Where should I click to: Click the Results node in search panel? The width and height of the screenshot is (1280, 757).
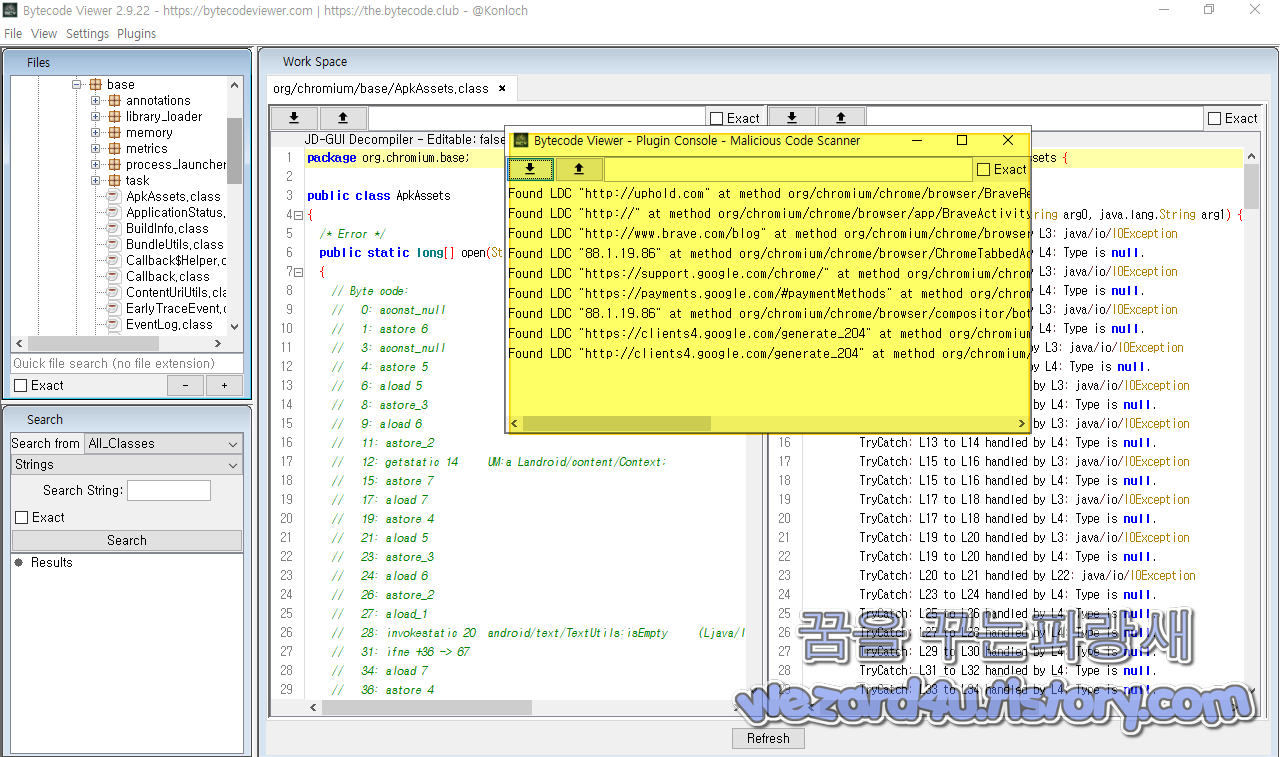coord(51,563)
